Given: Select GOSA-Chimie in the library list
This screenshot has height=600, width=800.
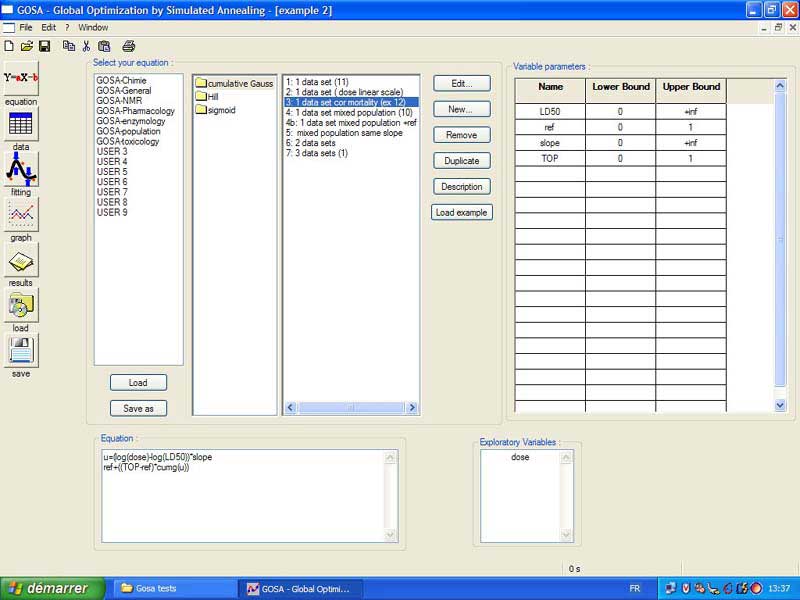Looking at the screenshot, I should (x=121, y=81).
